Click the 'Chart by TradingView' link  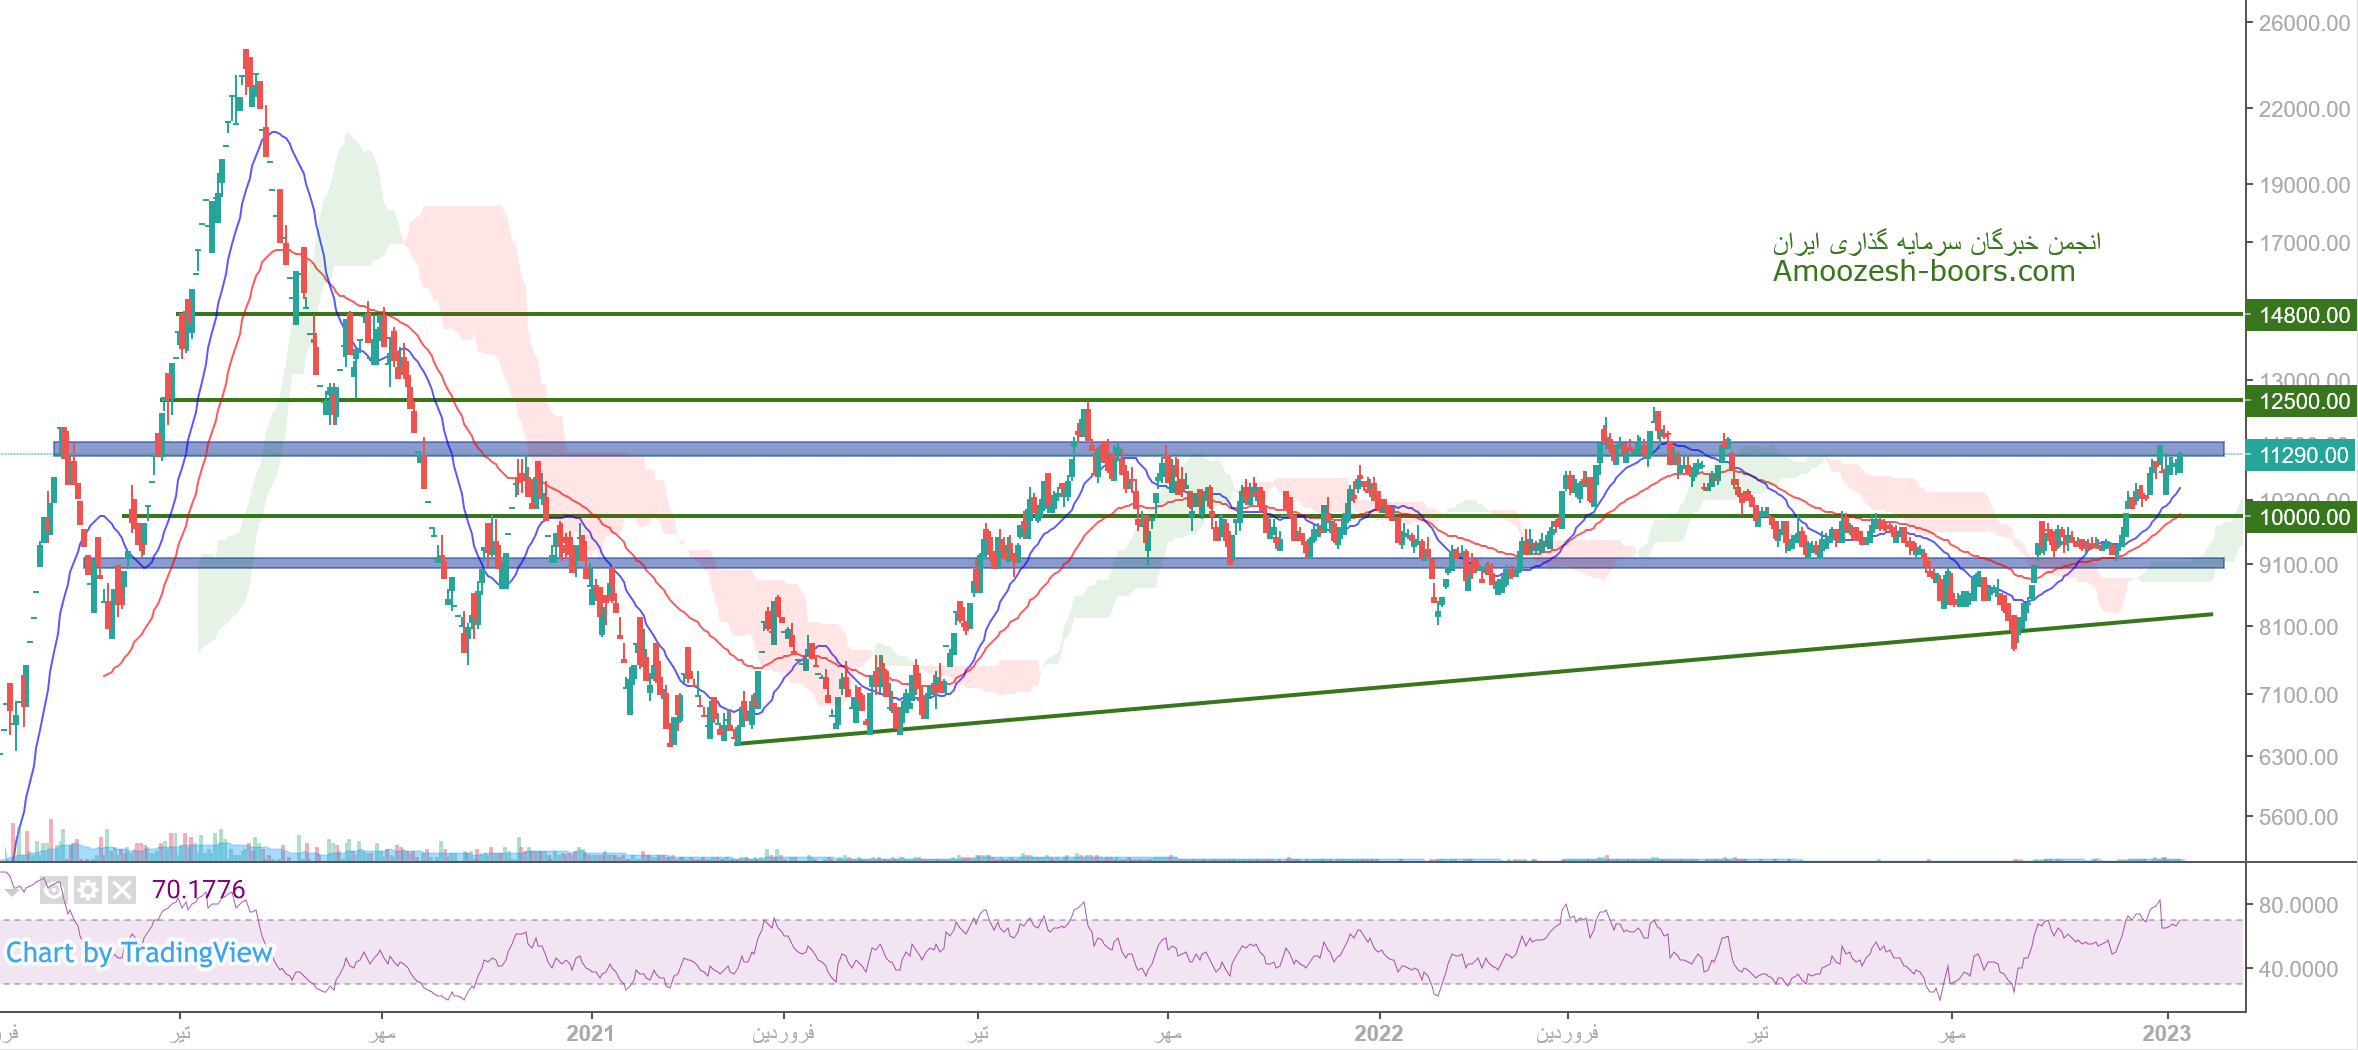(139, 953)
